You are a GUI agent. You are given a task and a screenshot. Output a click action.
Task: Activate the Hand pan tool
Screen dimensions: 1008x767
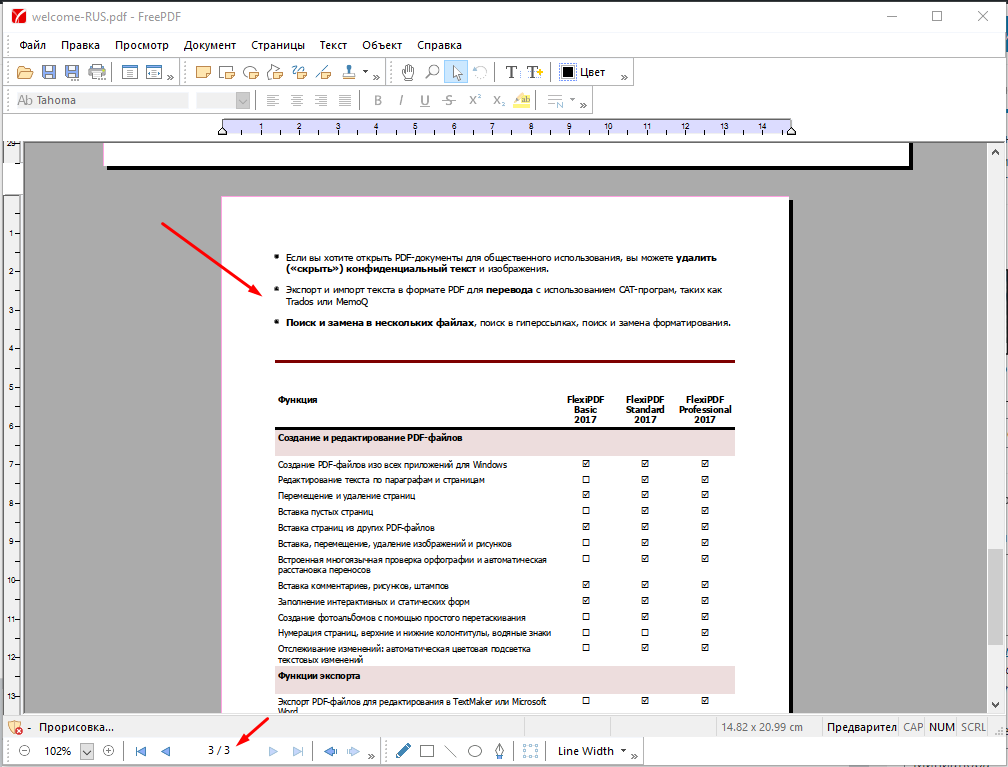(408, 72)
